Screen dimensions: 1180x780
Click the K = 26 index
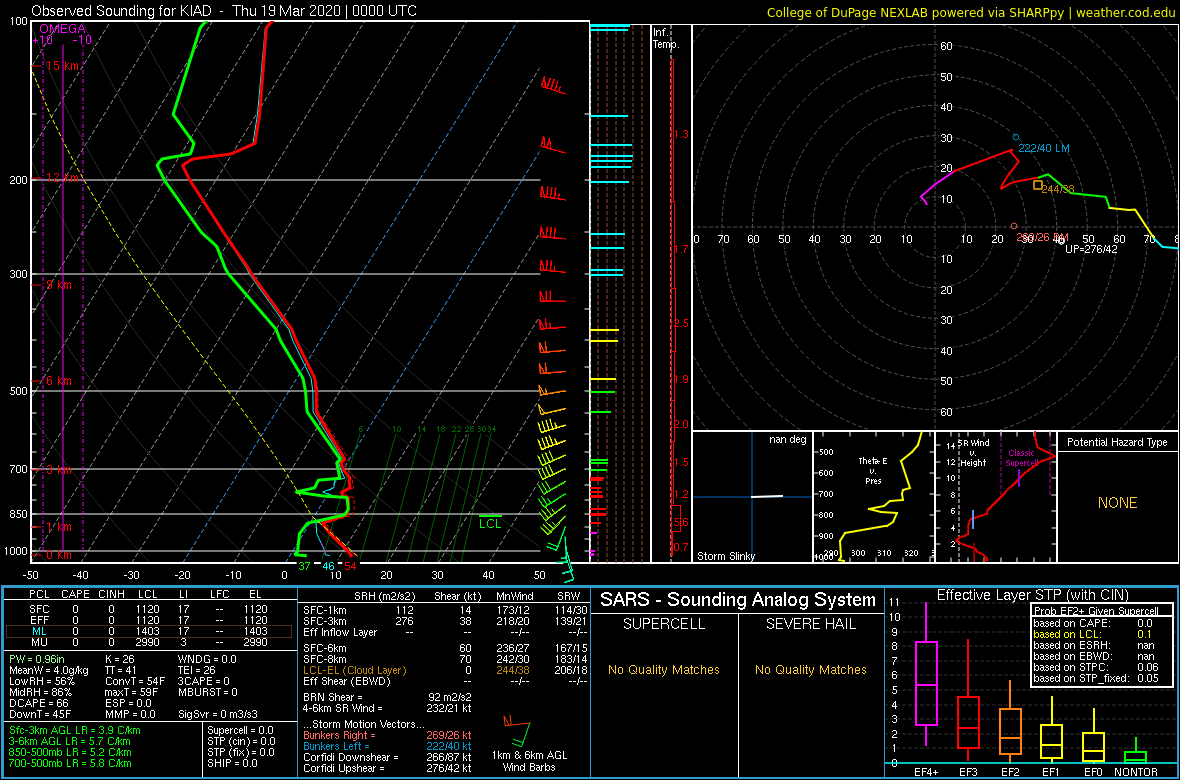(121, 660)
